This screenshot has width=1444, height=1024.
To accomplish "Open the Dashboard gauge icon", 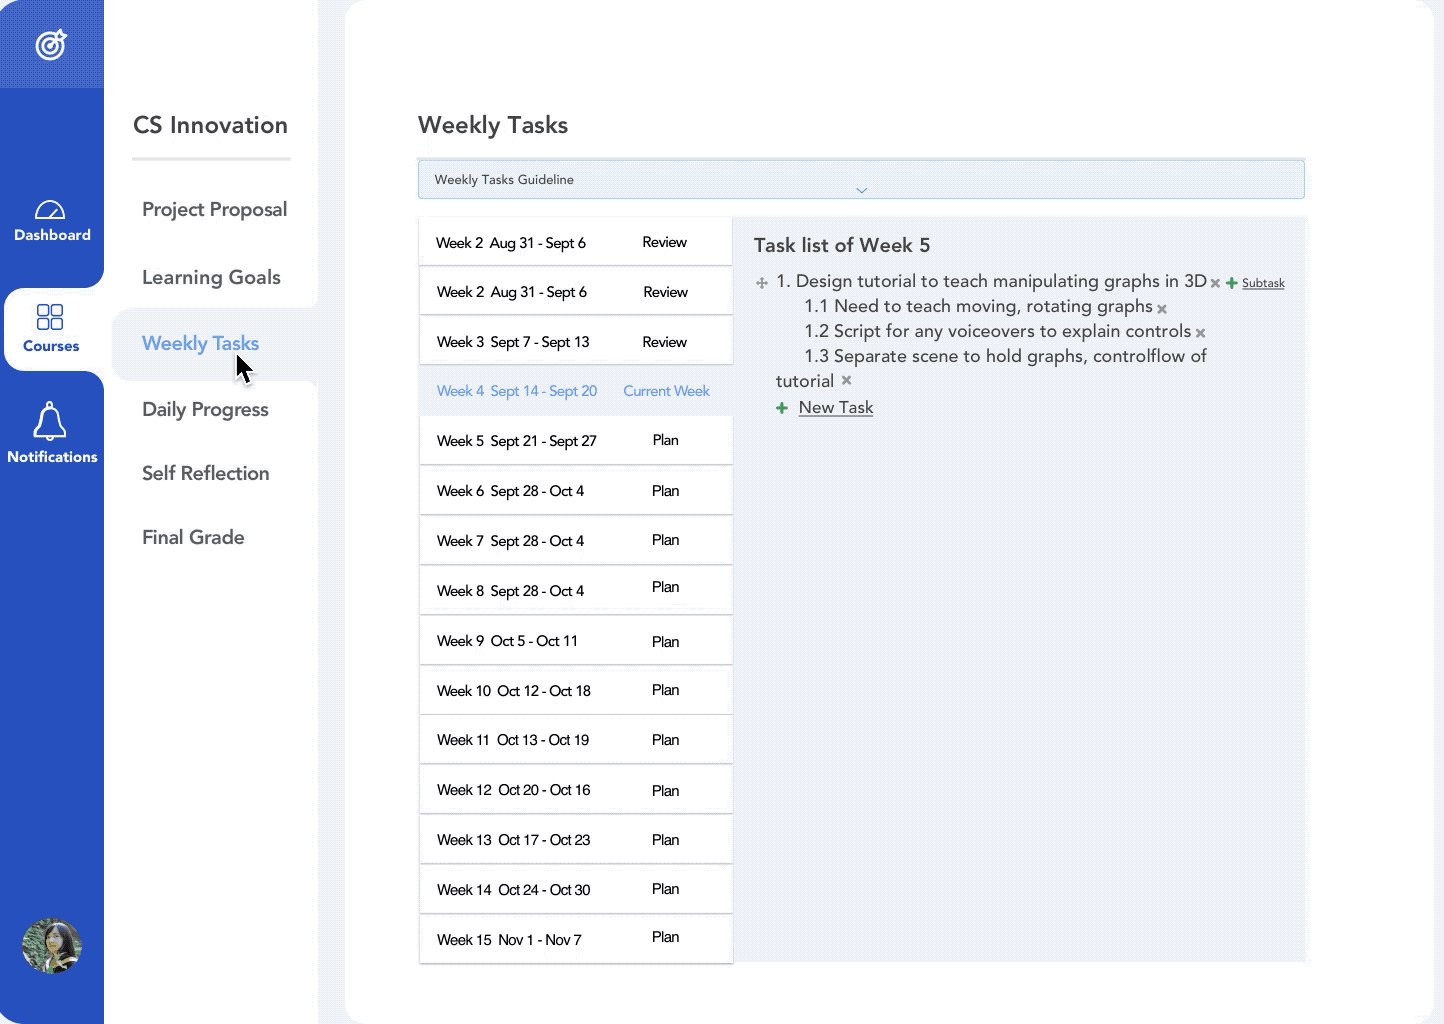I will point(50,210).
